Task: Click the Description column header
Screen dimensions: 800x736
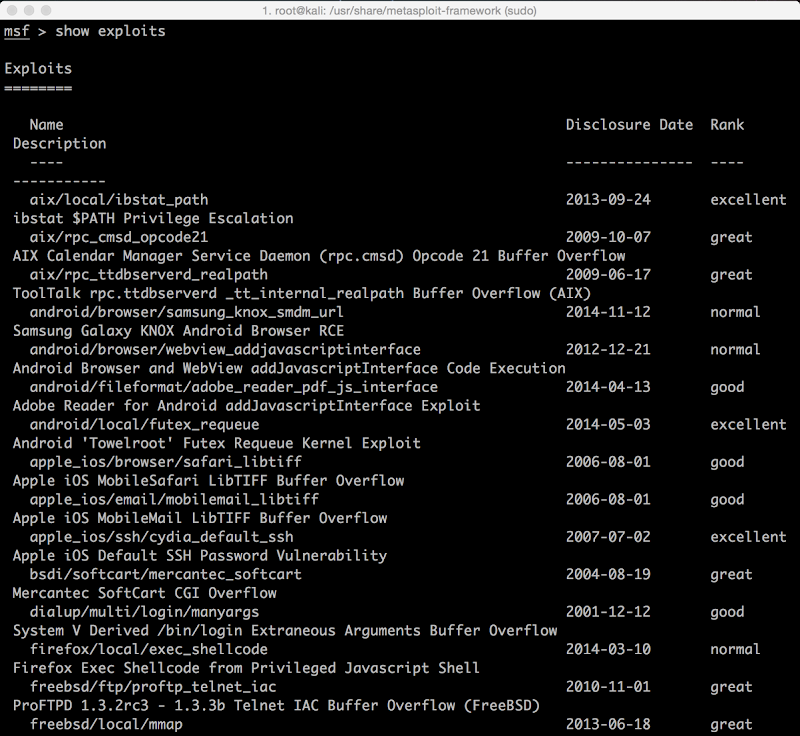Action: point(60,144)
